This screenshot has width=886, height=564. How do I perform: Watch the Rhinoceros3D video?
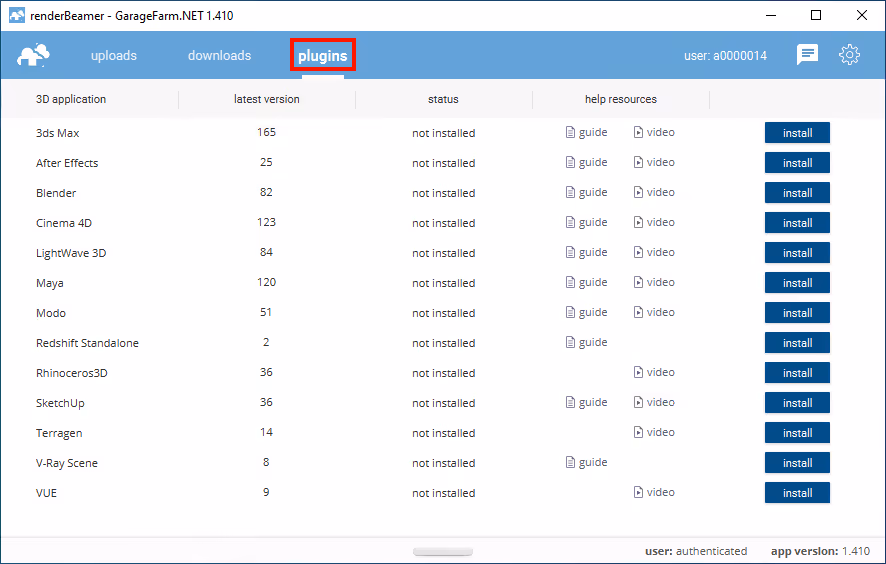(654, 372)
